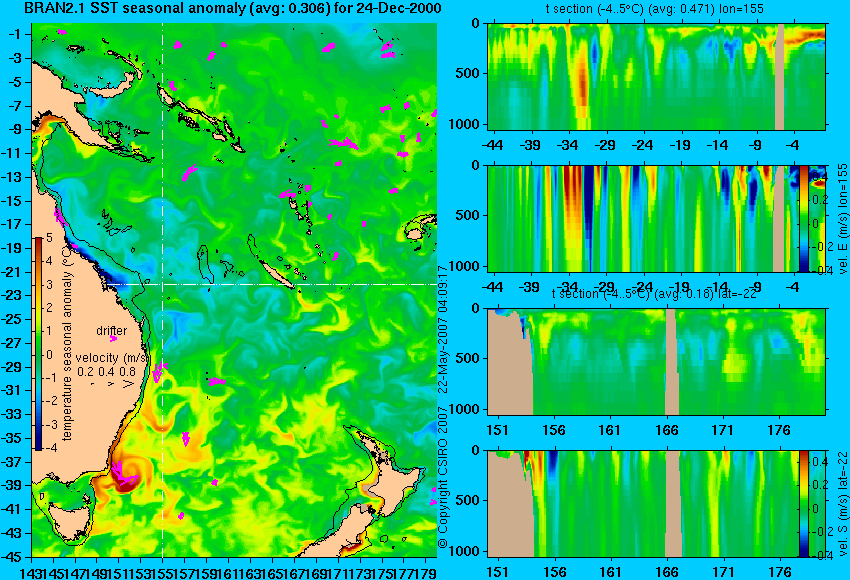Click the '0.2 0.4 0.8' velocity scale
Screen dimensions: 850x580
pyautogui.click(x=106, y=371)
